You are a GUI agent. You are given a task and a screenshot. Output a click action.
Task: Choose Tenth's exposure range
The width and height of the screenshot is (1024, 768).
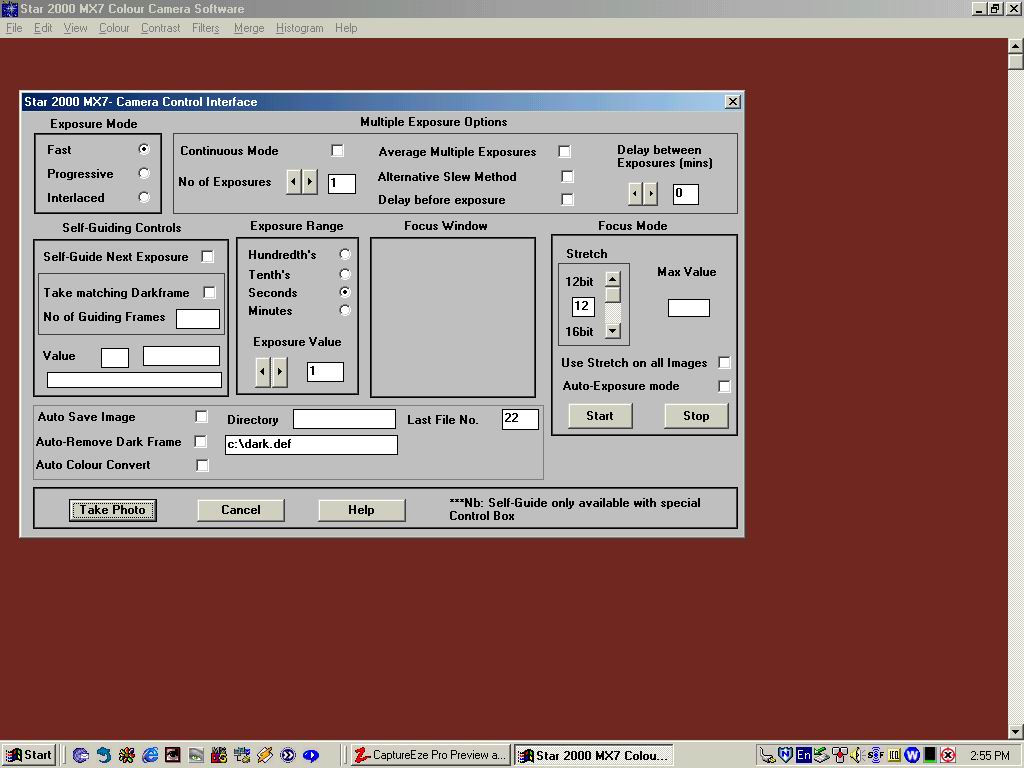[x=345, y=274]
